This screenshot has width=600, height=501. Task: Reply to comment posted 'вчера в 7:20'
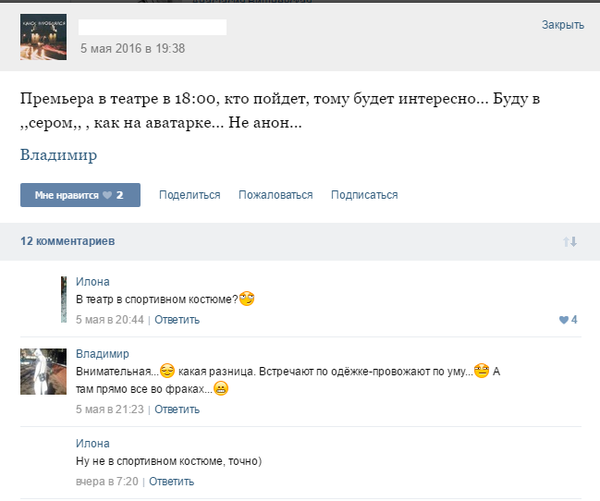pos(170,481)
